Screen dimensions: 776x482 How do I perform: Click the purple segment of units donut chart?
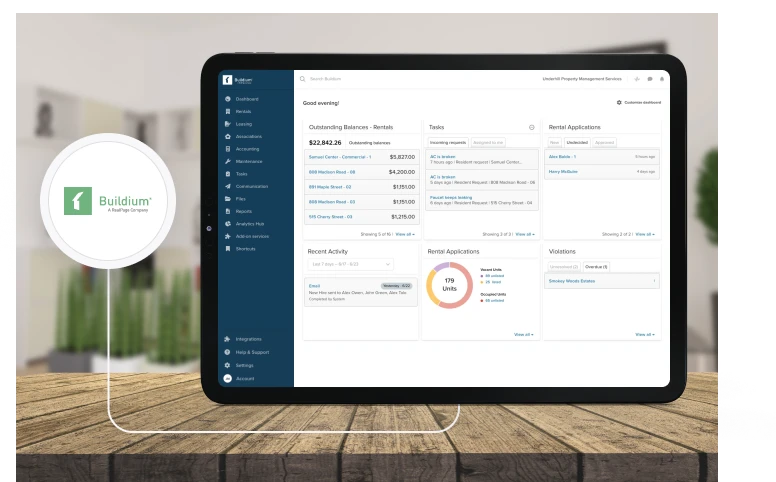439,267
